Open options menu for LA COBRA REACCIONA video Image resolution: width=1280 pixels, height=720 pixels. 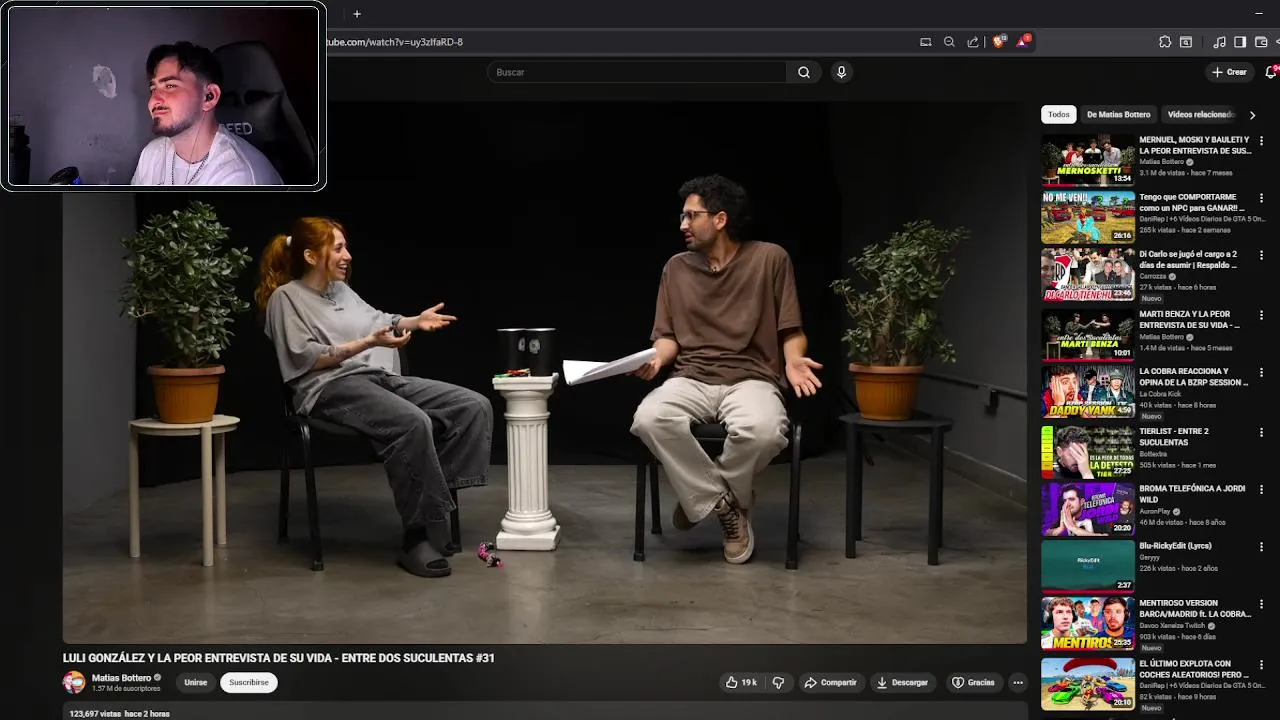pos(1261,372)
